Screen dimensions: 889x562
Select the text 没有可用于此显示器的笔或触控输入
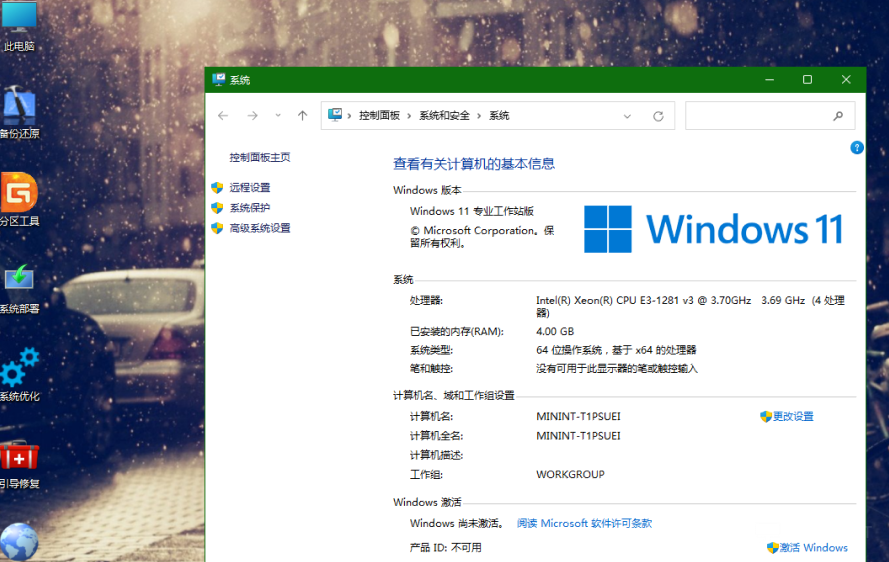click(617, 369)
